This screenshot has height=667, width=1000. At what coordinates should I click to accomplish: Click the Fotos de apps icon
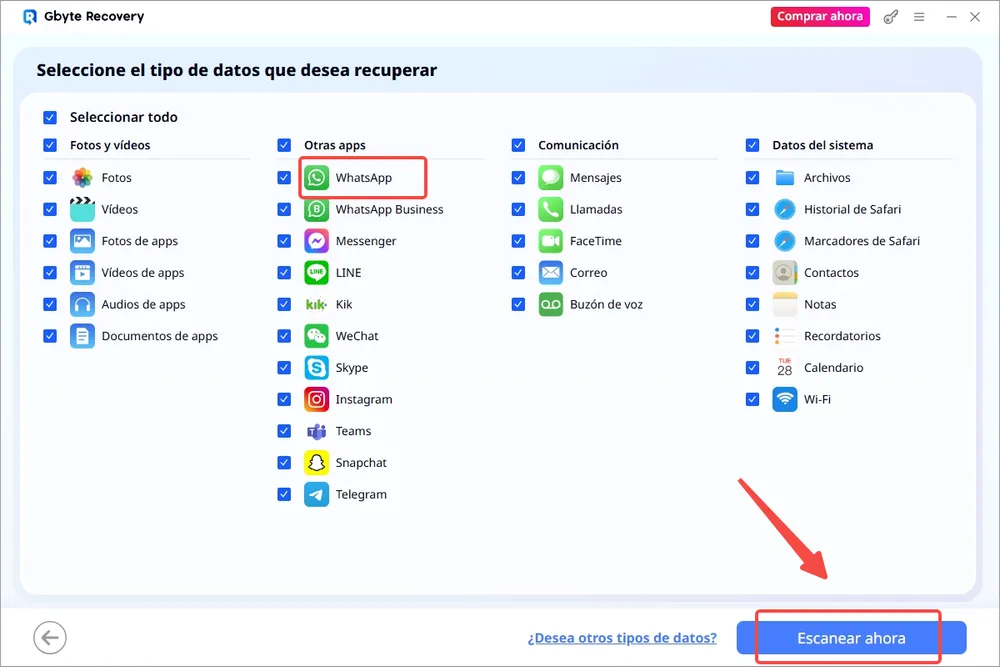click(x=82, y=241)
